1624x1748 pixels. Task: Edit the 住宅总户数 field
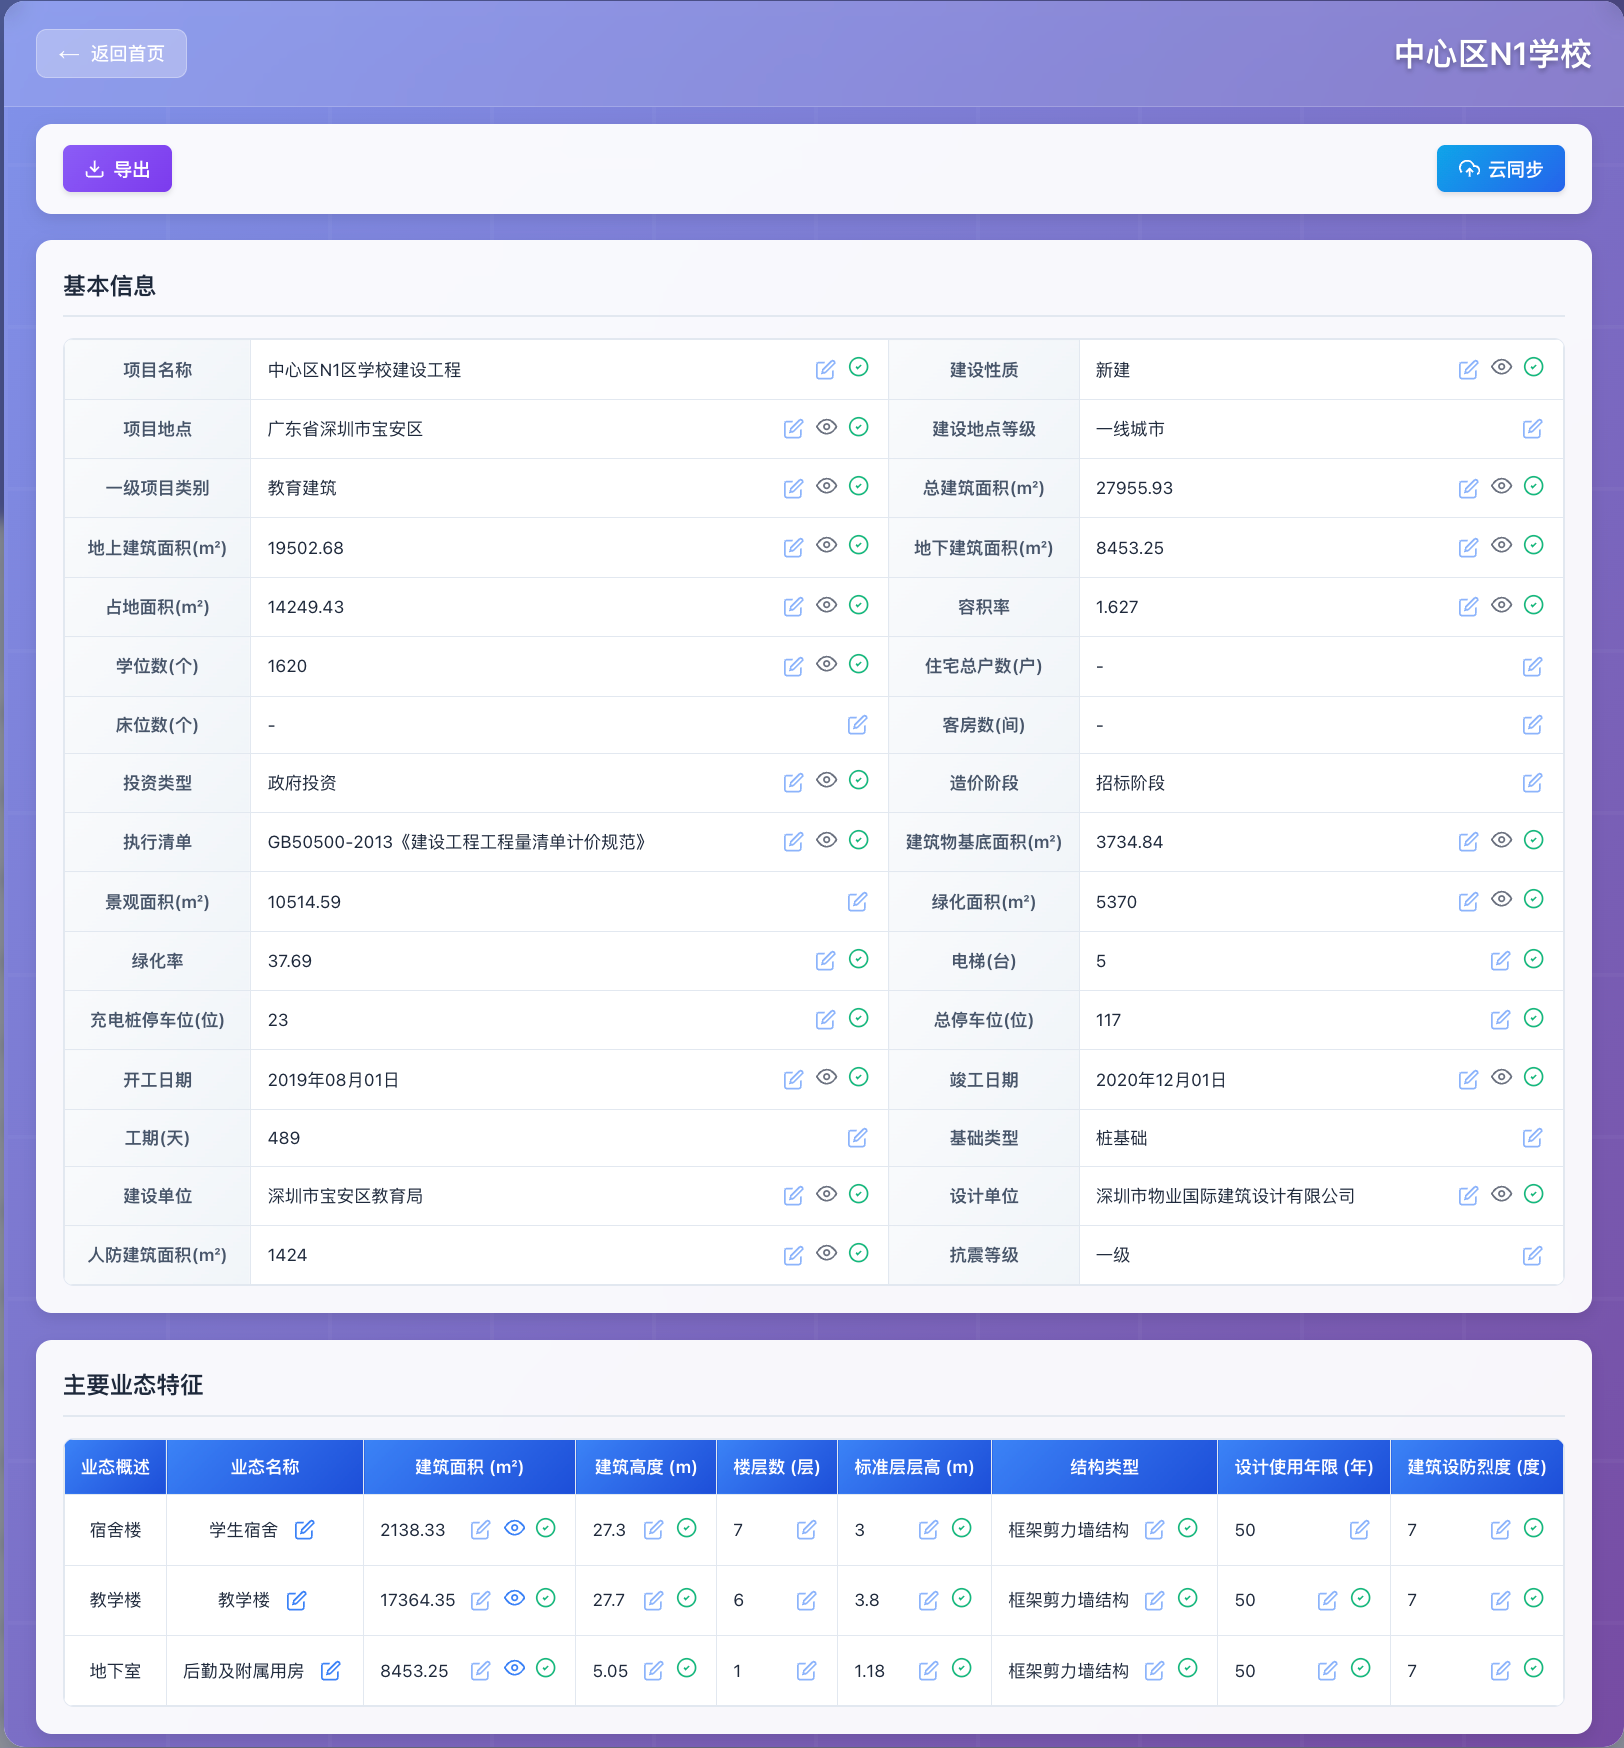(x=1532, y=666)
